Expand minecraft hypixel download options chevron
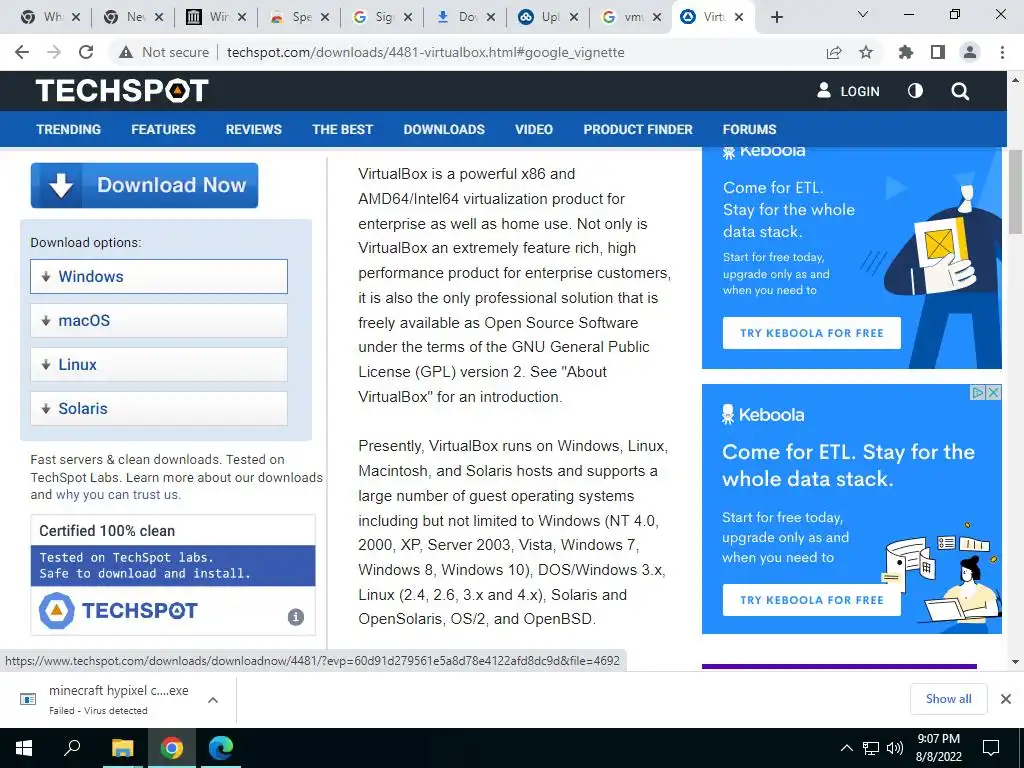1024x768 pixels. 212,700
